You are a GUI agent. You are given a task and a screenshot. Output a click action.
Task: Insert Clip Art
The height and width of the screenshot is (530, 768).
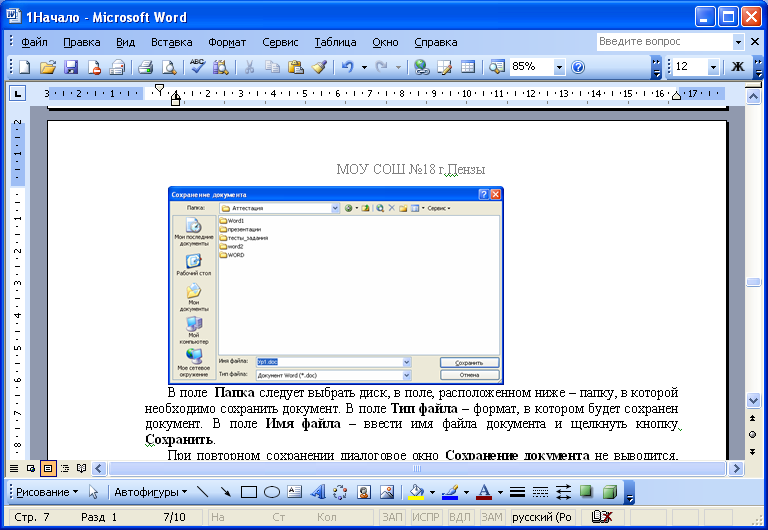click(363, 492)
